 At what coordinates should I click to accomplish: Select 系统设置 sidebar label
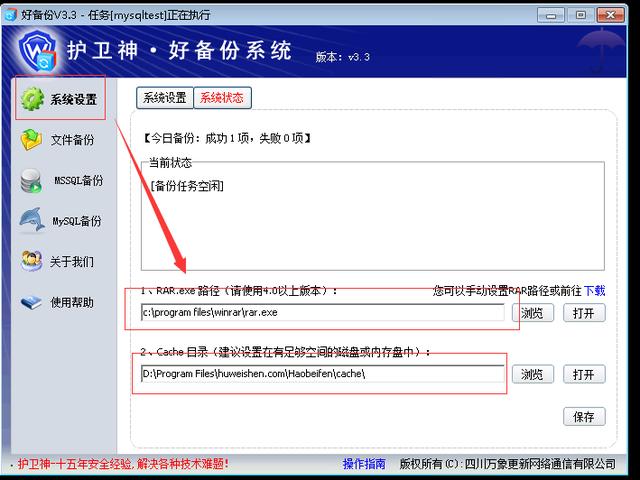(73, 99)
